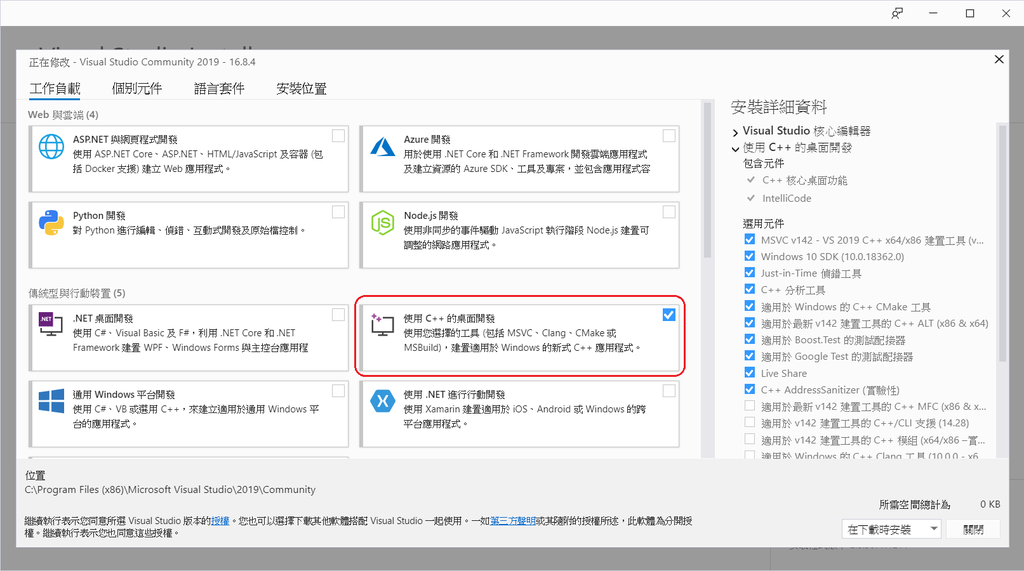Click the Web 與雲端 (4) section heading
The image size is (1024, 571).
coord(63,114)
